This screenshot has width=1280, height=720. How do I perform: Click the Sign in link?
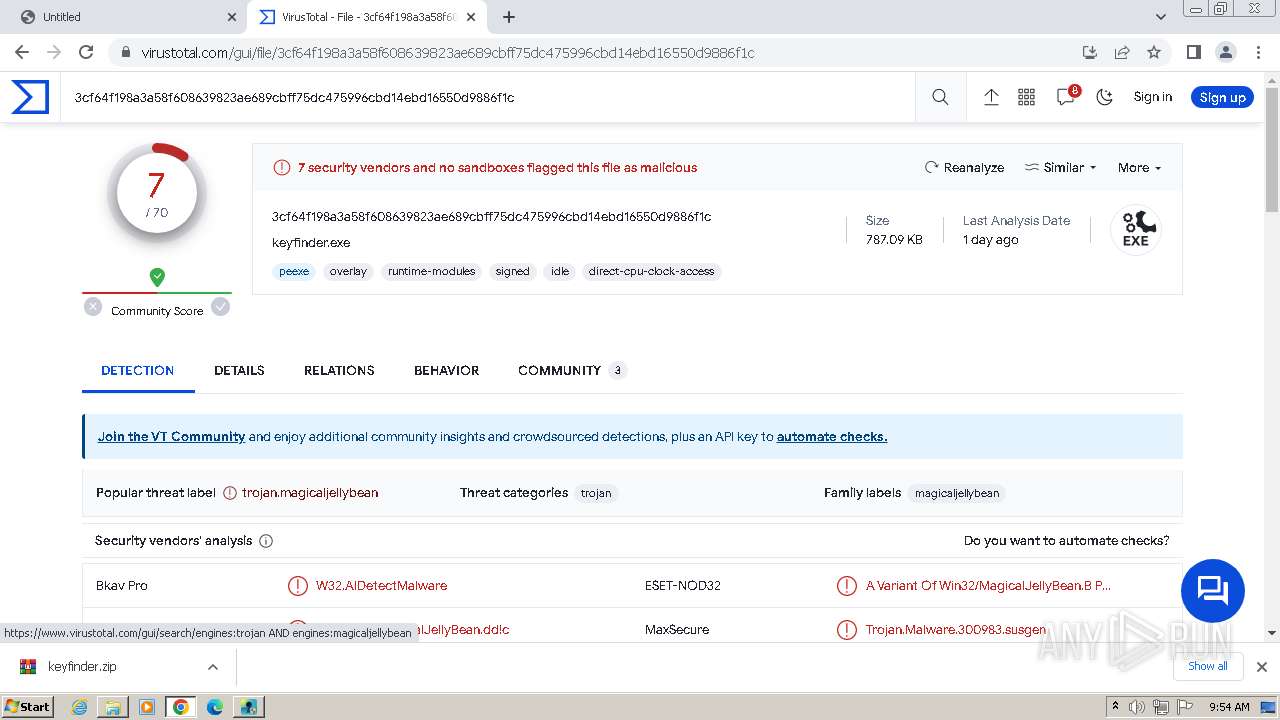click(1152, 97)
